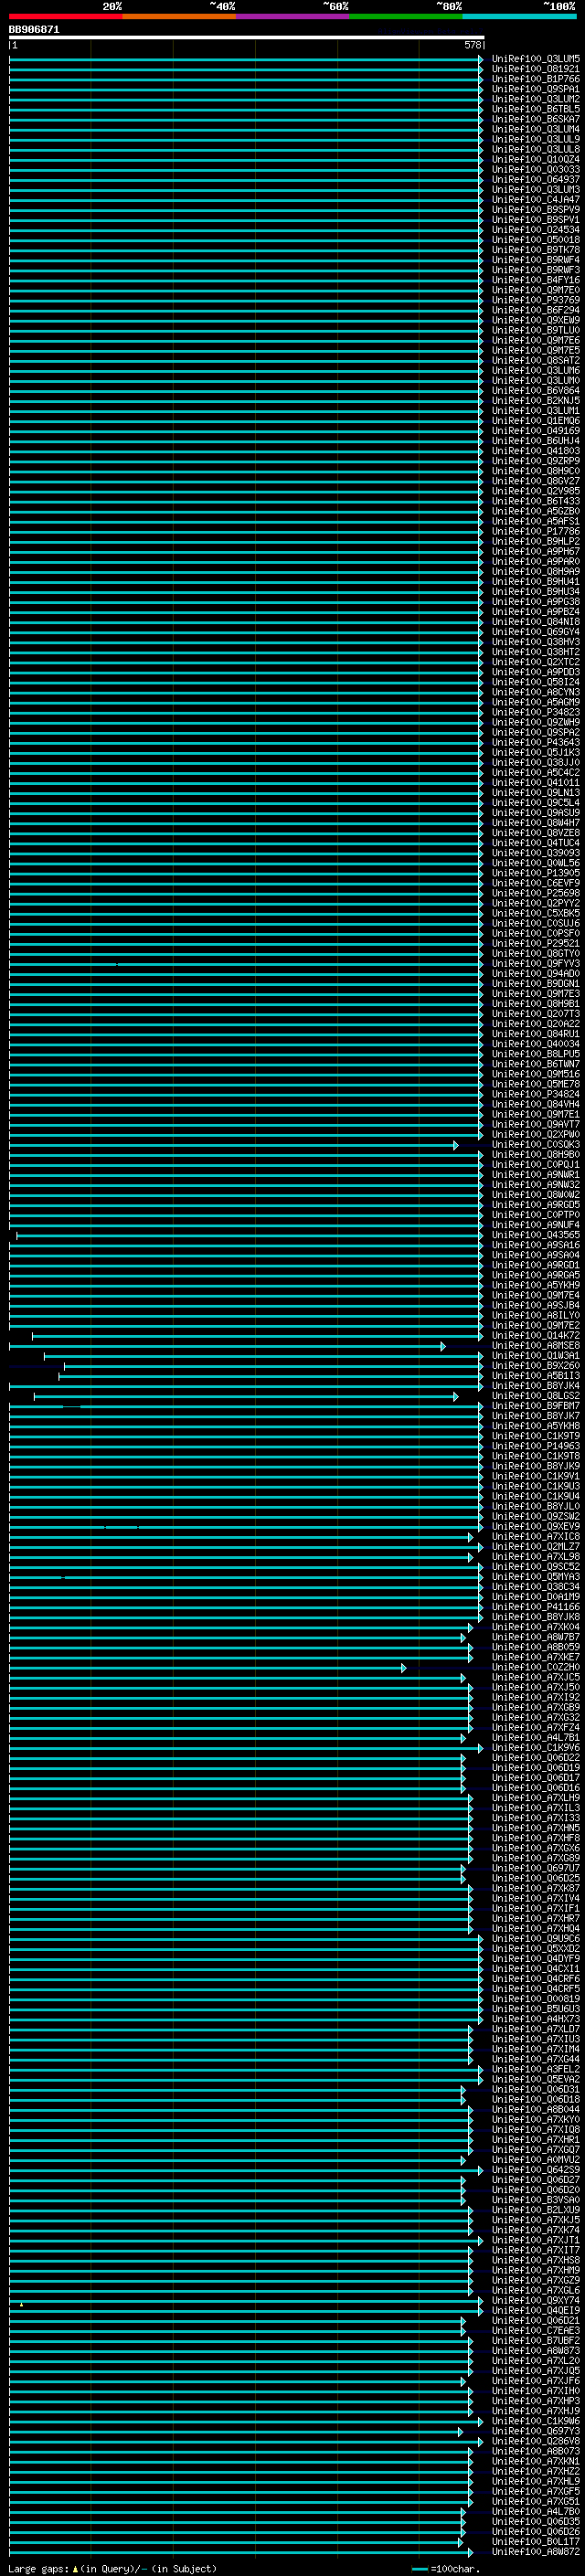Select subject label UniRef100_B7UBF2

coord(536,2341)
